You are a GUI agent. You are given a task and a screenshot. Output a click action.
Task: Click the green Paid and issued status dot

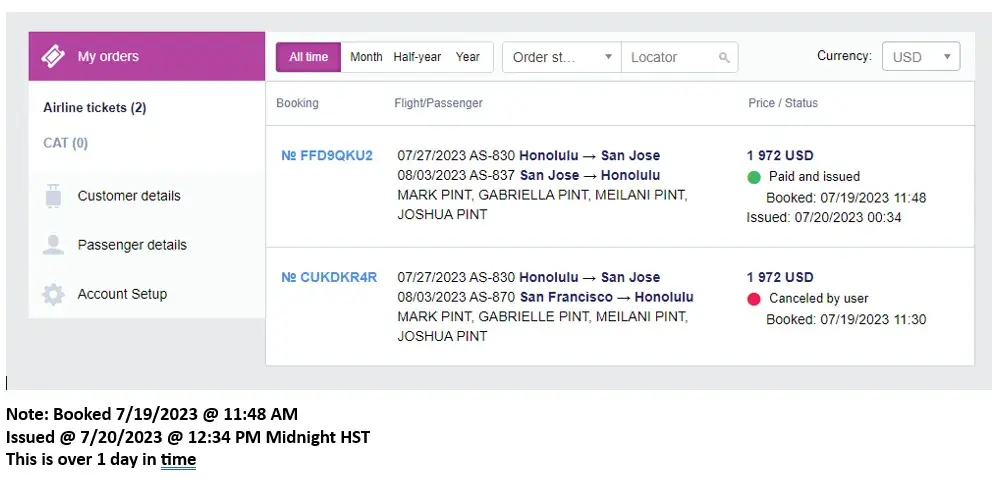point(754,177)
